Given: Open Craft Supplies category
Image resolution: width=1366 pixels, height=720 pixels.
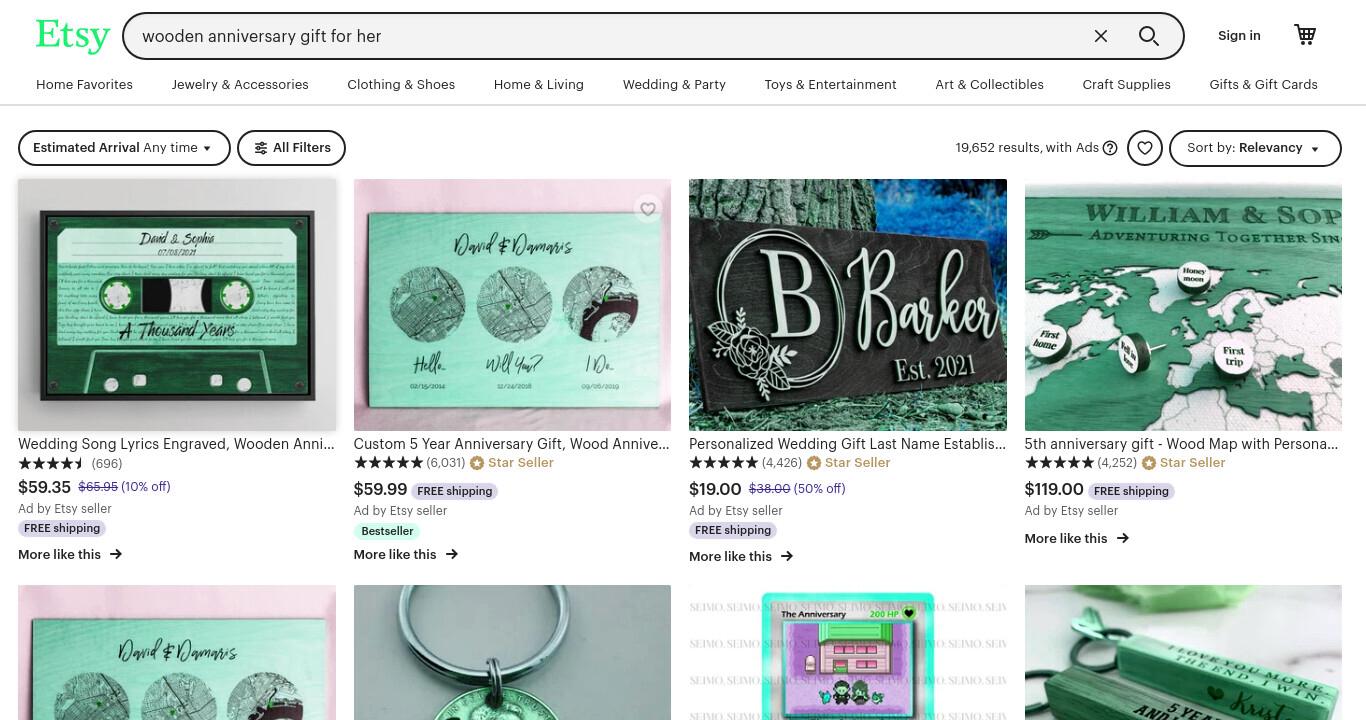Looking at the screenshot, I should coord(1126,85).
